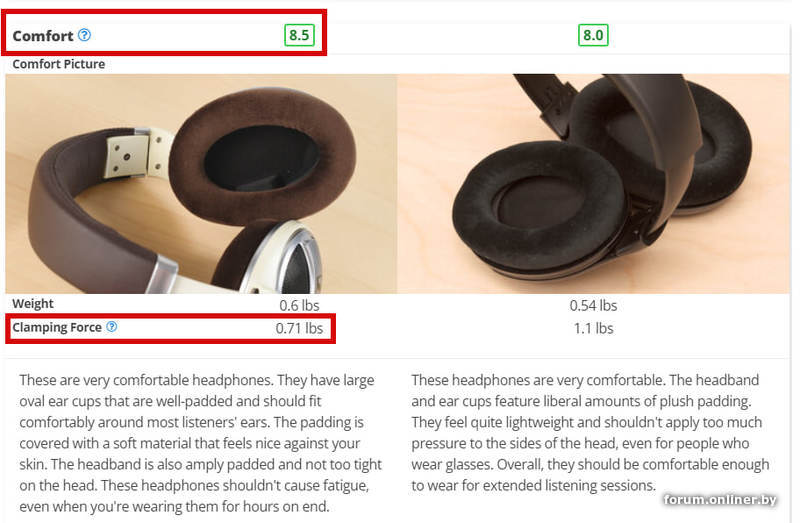Click the Clamping Force label
Viewport: 800px width, 523px height.
point(57,327)
